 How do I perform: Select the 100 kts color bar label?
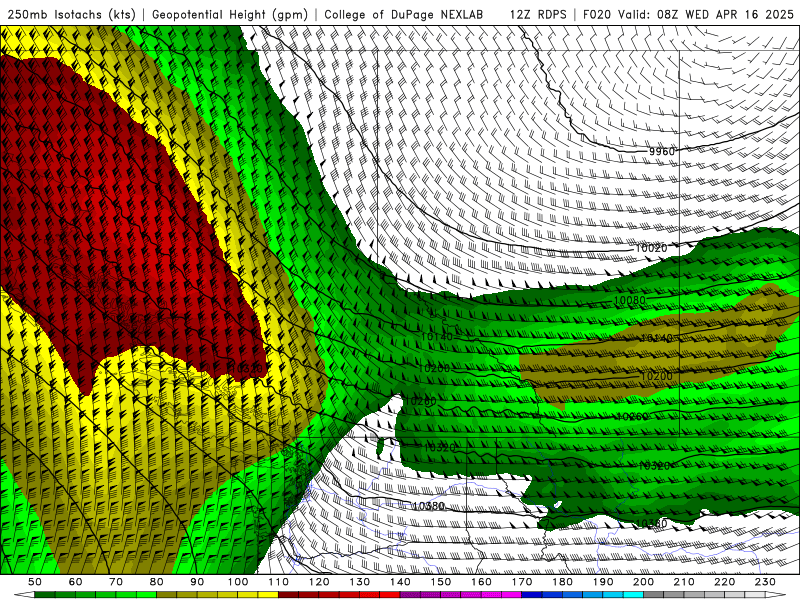click(x=238, y=582)
